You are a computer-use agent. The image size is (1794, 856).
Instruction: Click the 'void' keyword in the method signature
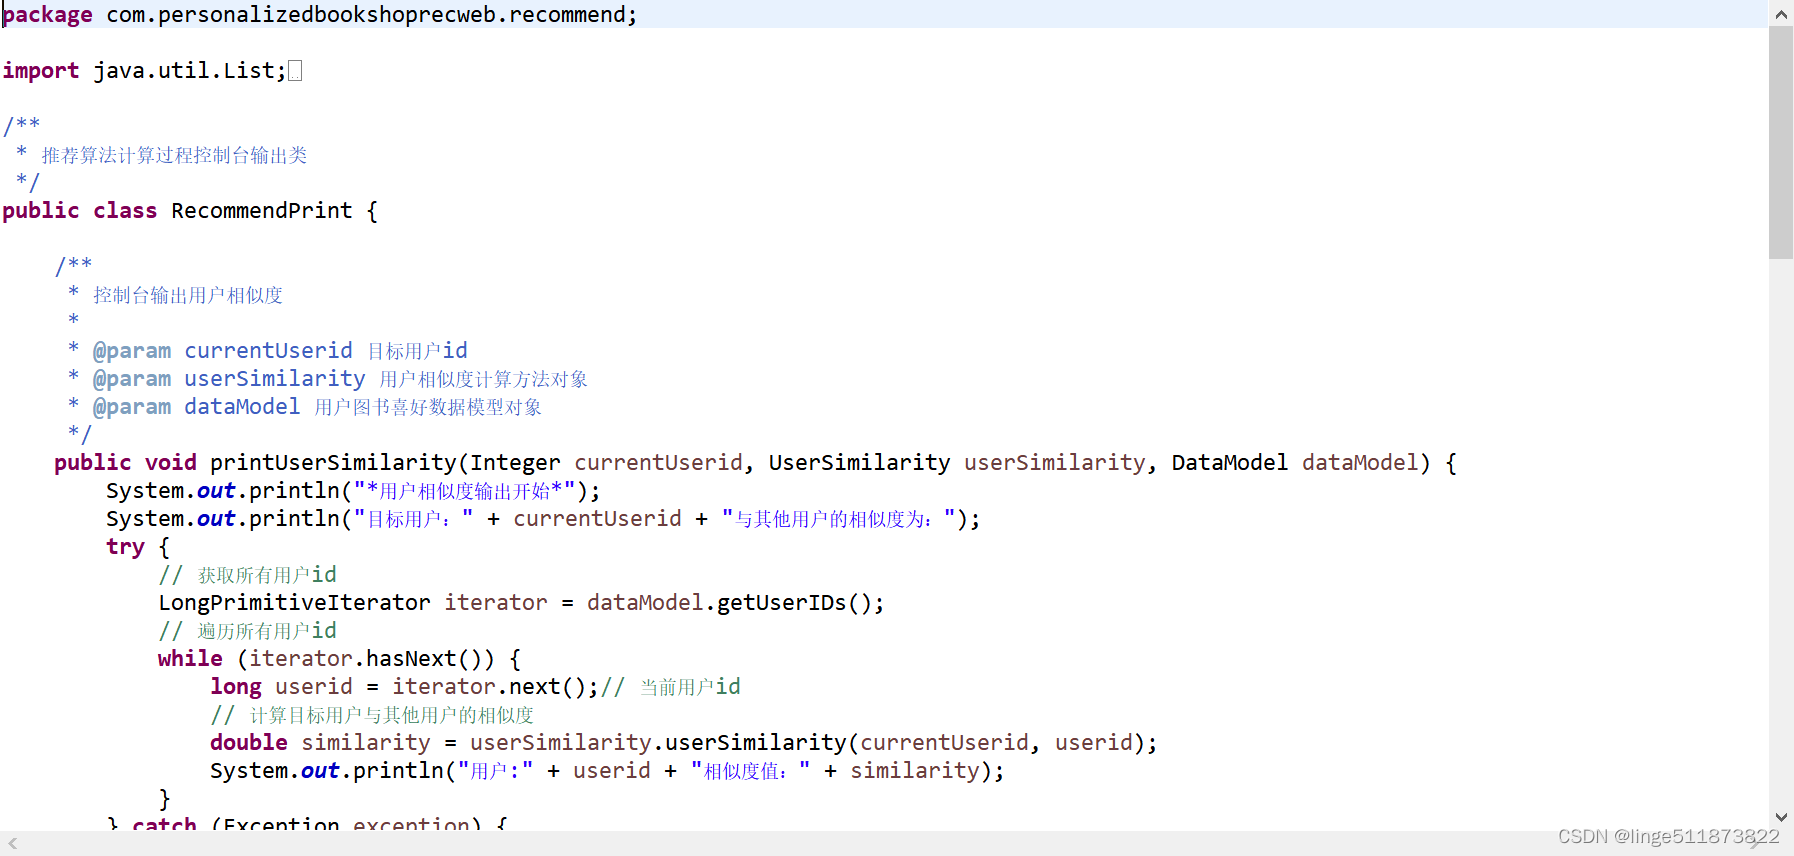pos(171,463)
